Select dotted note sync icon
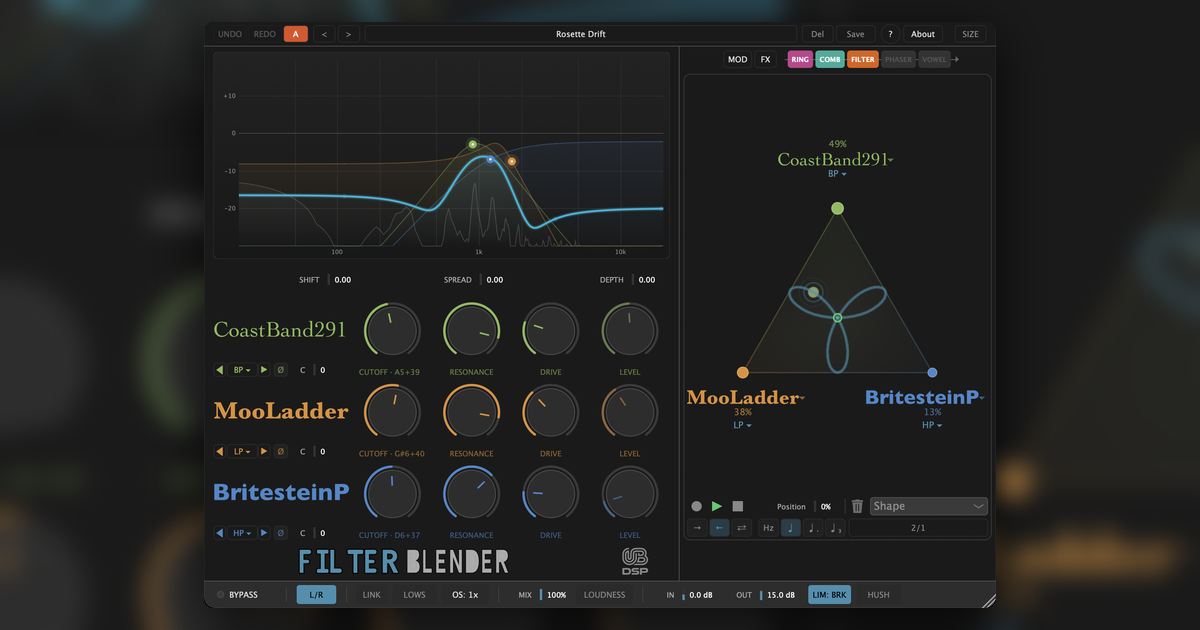 813,528
